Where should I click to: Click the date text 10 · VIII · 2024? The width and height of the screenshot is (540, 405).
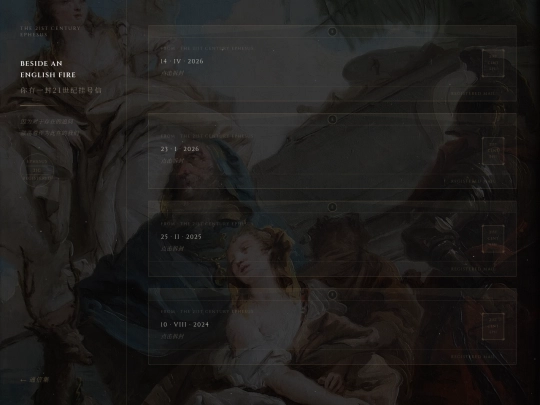(x=184, y=325)
